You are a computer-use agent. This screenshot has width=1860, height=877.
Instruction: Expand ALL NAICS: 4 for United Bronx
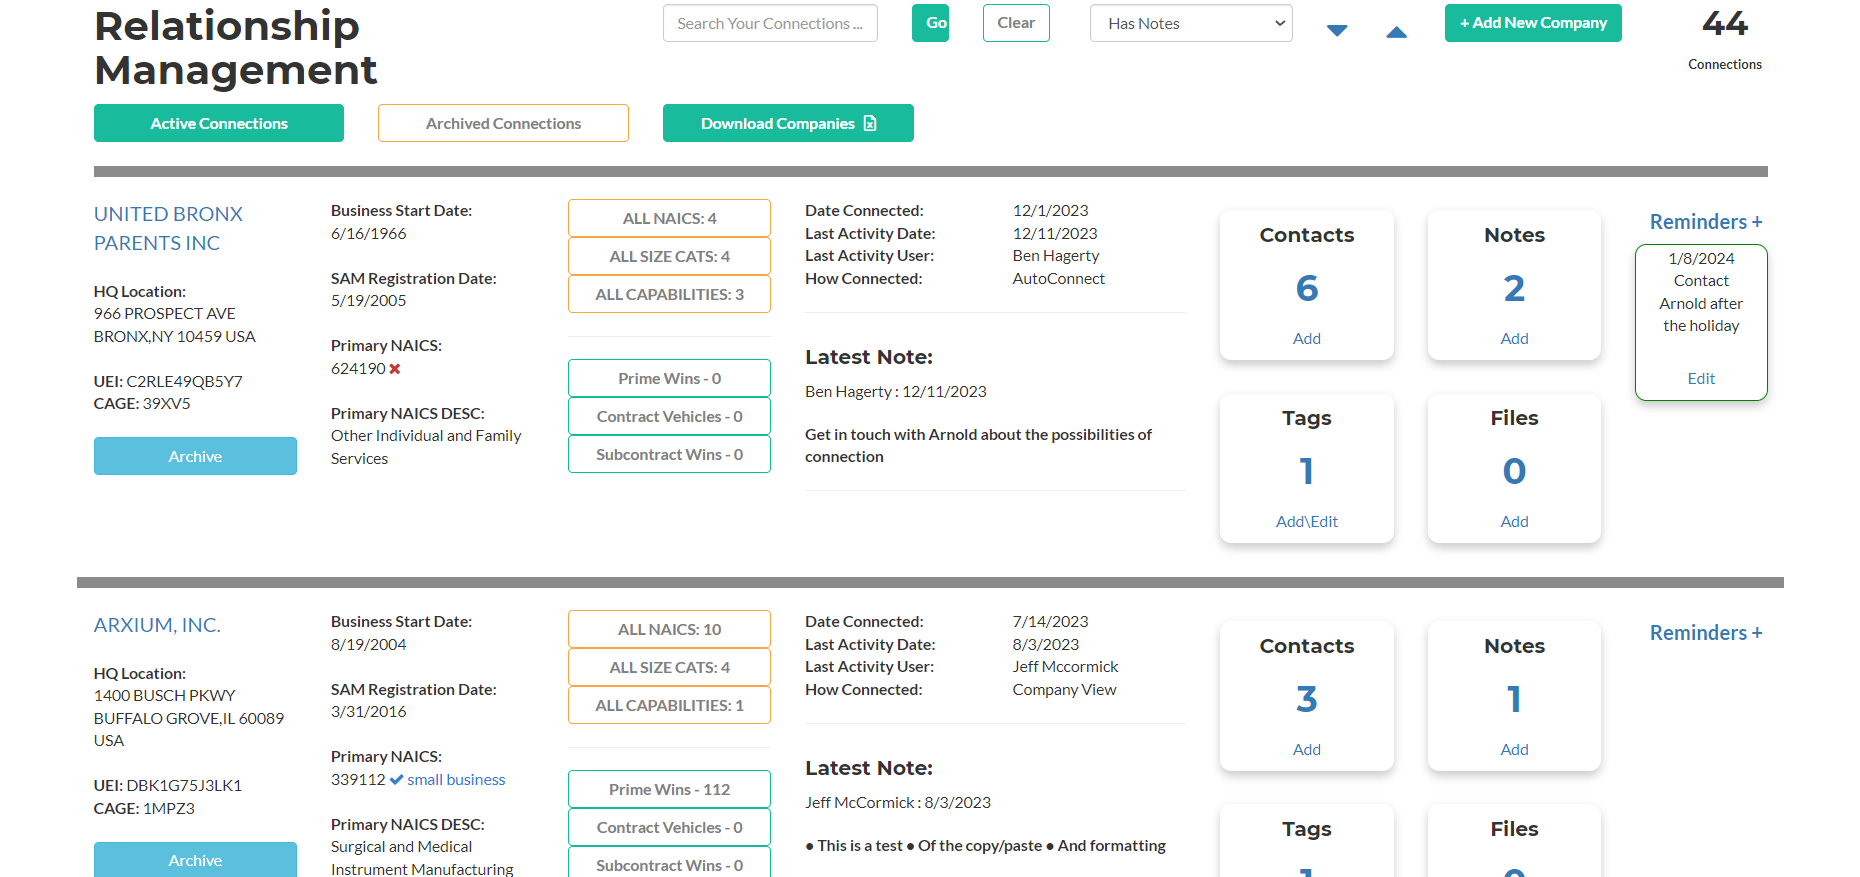tap(669, 218)
